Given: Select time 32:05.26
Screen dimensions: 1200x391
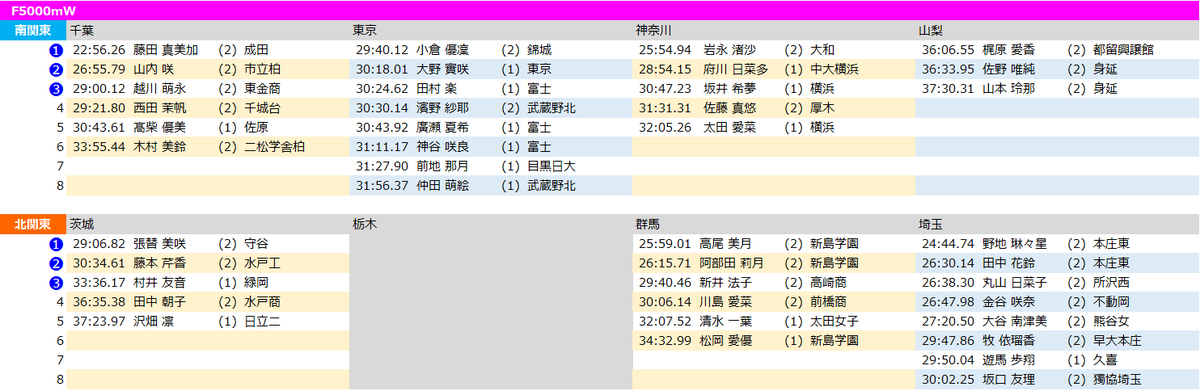Looking at the screenshot, I should tap(666, 127).
